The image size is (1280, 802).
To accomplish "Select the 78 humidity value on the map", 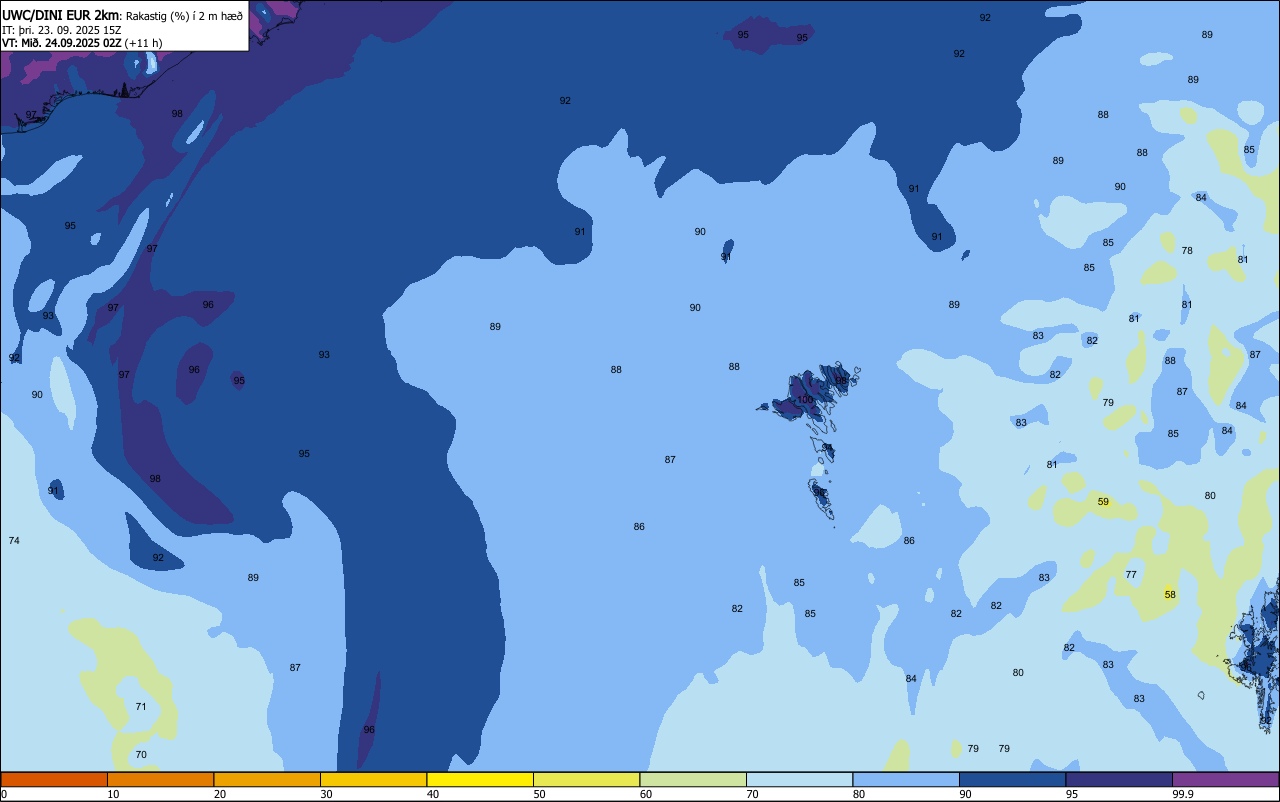I will [x=1187, y=251].
